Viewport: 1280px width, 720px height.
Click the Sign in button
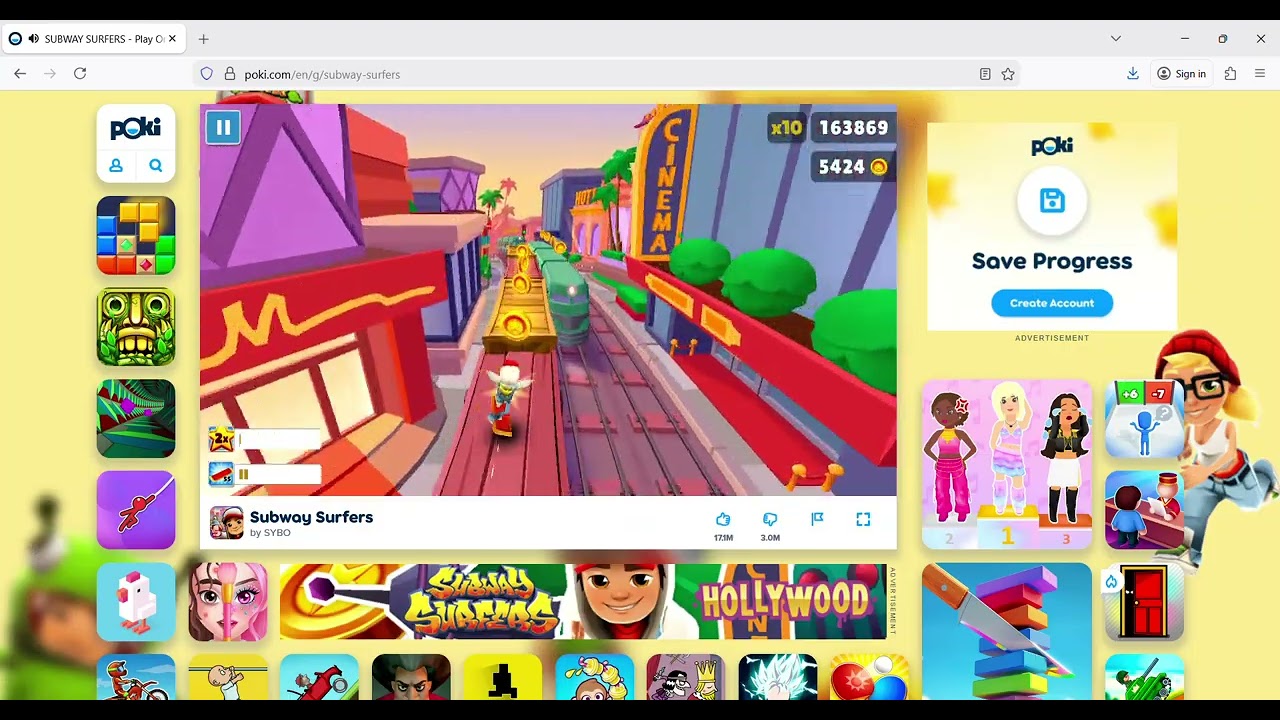coord(1181,74)
